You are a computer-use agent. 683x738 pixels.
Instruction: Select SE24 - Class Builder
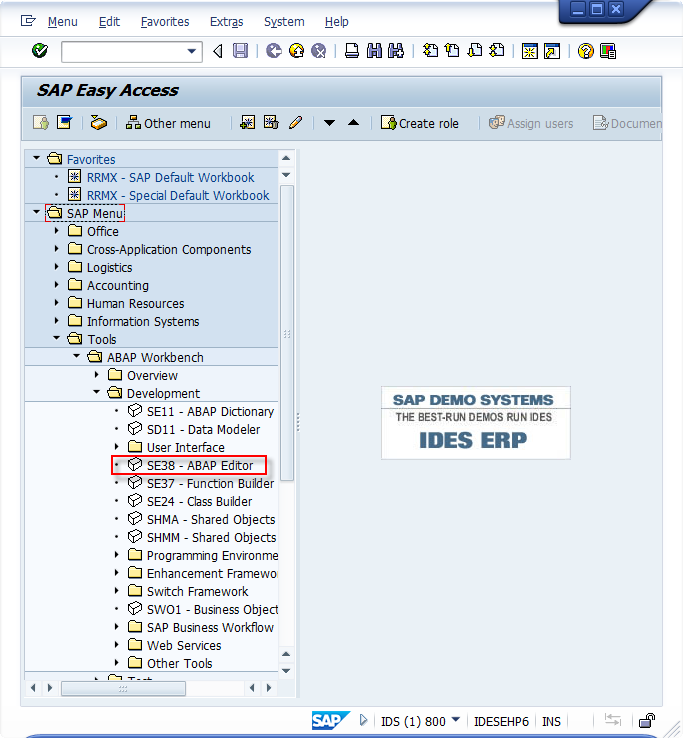tap(200, 502)
